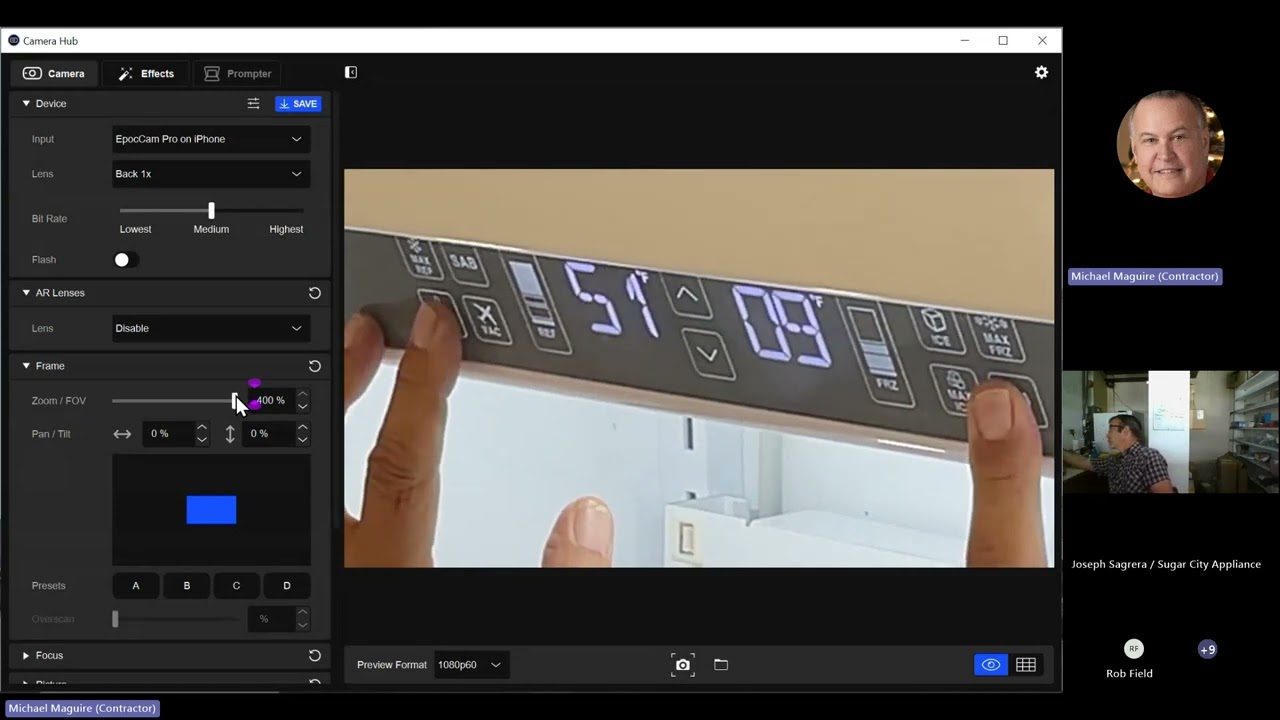Reset AR Lenses settings
Viewport: 1280px width, 720px height.
click(x=314, y=293)
